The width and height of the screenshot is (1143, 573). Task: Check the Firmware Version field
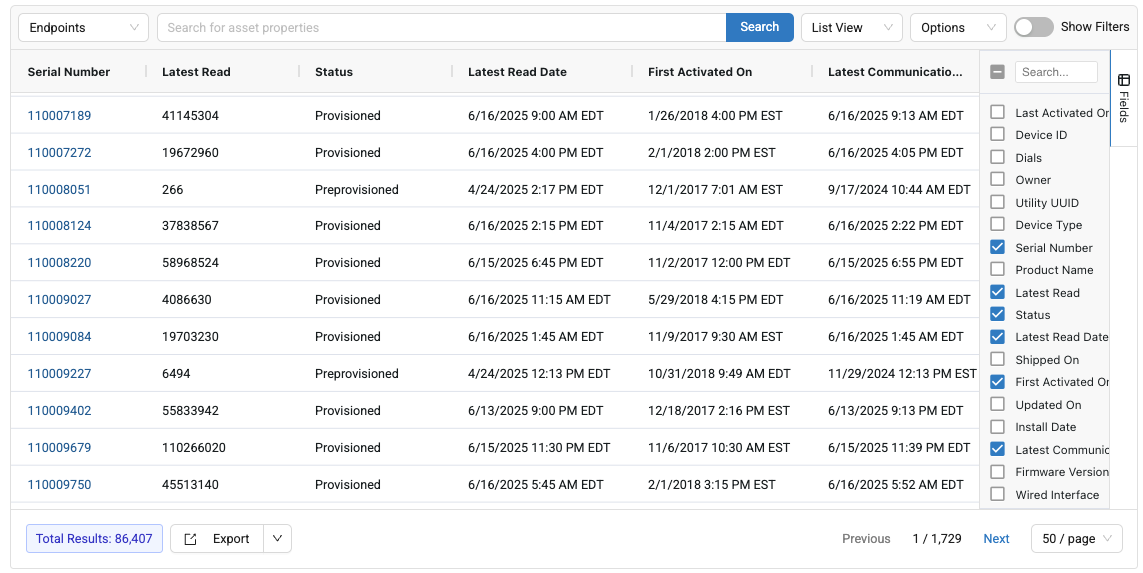click(997, 472)
